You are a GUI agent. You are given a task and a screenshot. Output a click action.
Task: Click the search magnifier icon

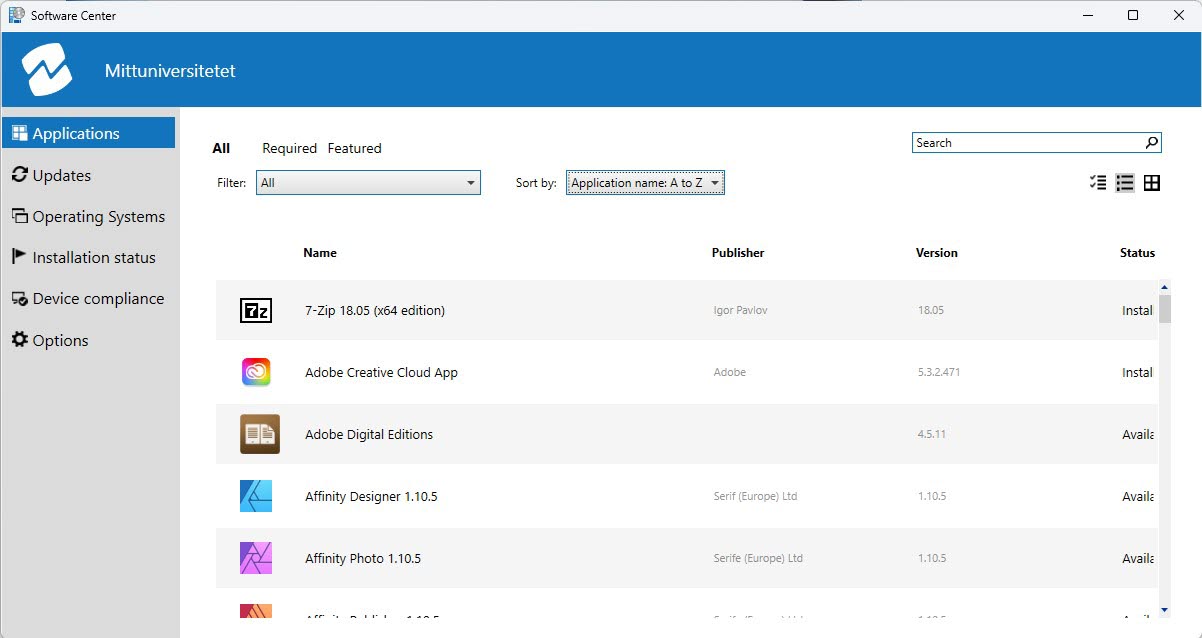pos(1152,143)
